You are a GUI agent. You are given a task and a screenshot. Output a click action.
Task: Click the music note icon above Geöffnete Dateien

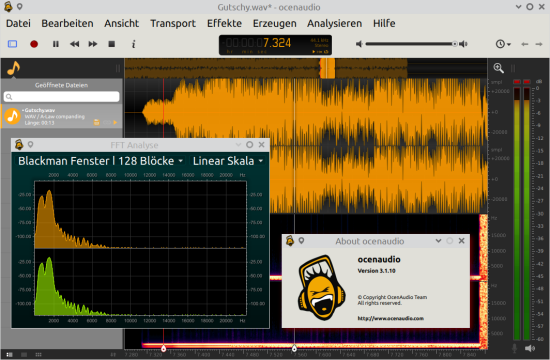tap(13, 68)
